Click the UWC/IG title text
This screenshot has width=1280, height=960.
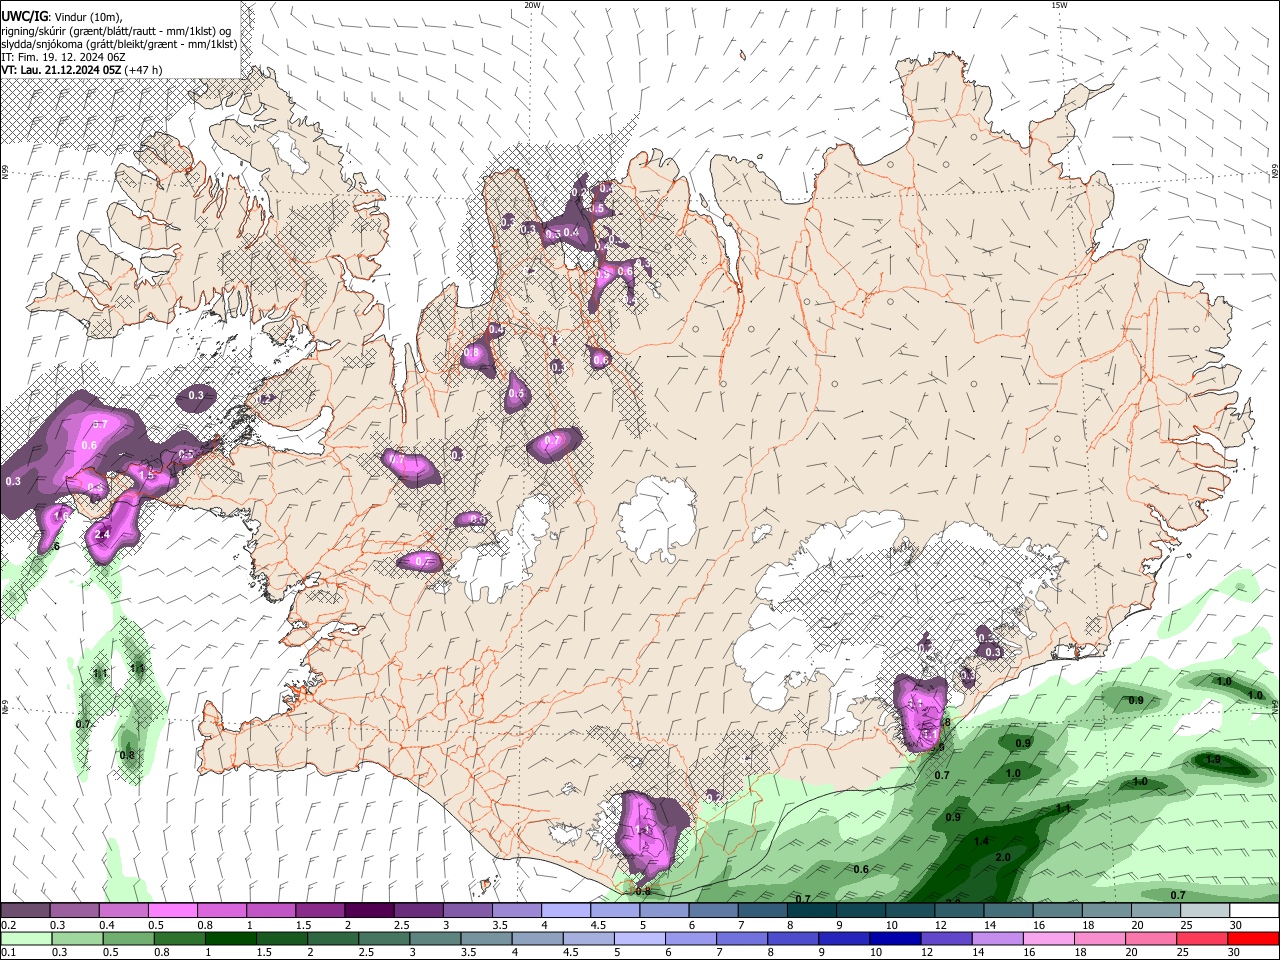(x=24, y=16)
